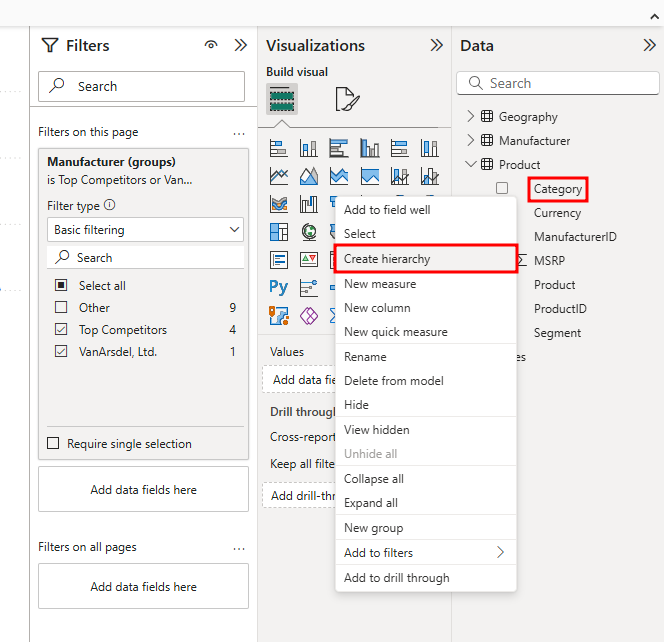Collapse the Data pane
The image size is (664, 642).
tap(649, 45)
